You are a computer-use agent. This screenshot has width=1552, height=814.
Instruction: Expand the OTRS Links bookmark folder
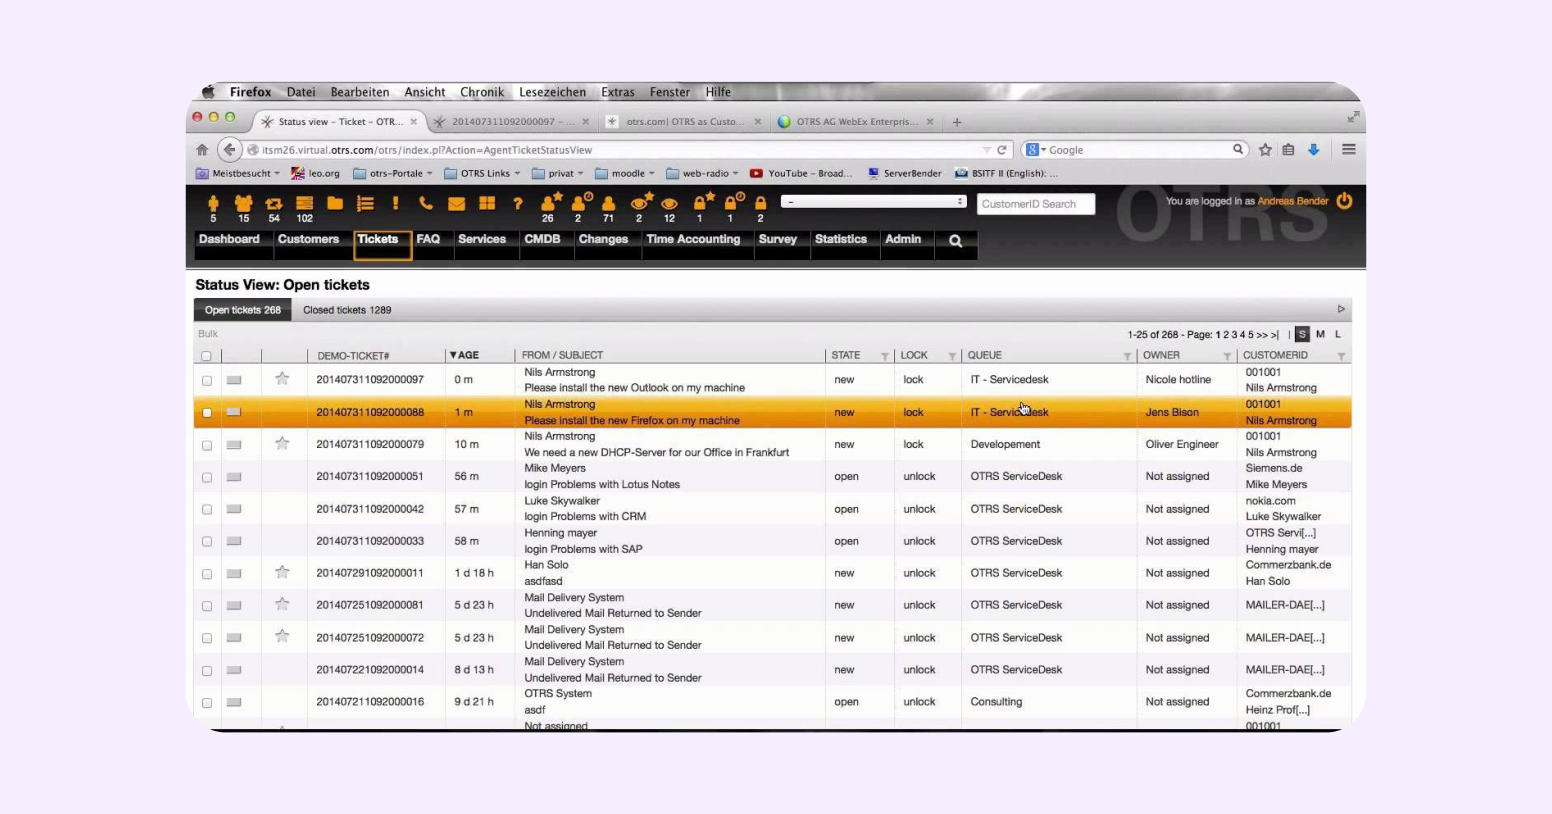pos(482,174)
